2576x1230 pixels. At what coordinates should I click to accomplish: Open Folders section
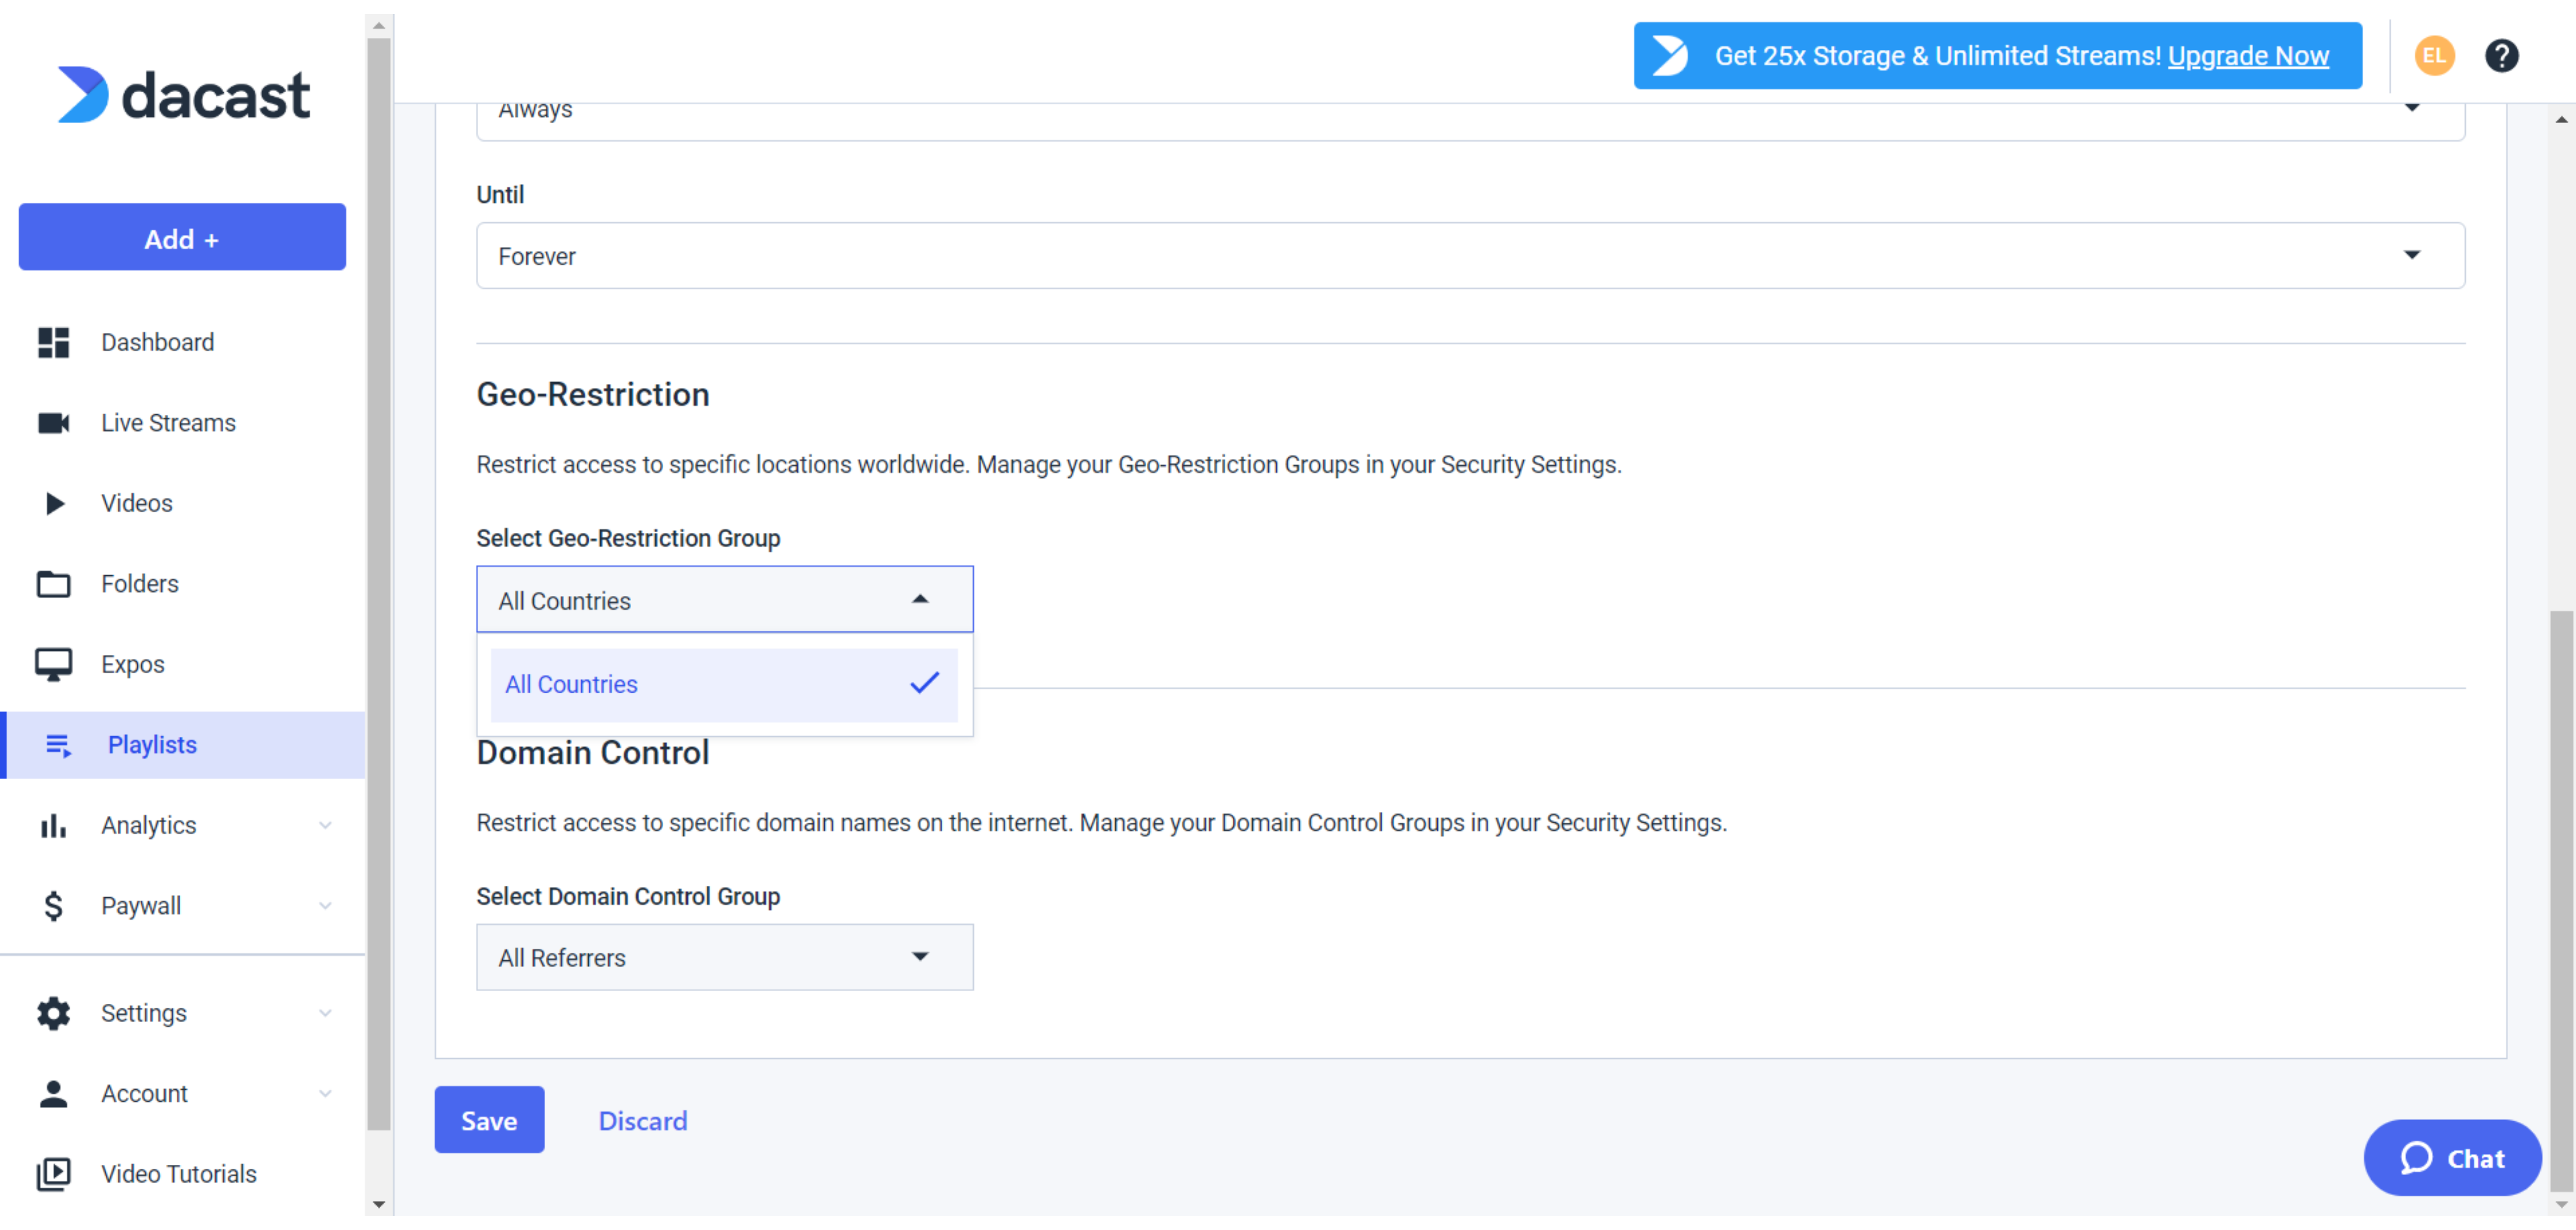click(x=139, y=584)
